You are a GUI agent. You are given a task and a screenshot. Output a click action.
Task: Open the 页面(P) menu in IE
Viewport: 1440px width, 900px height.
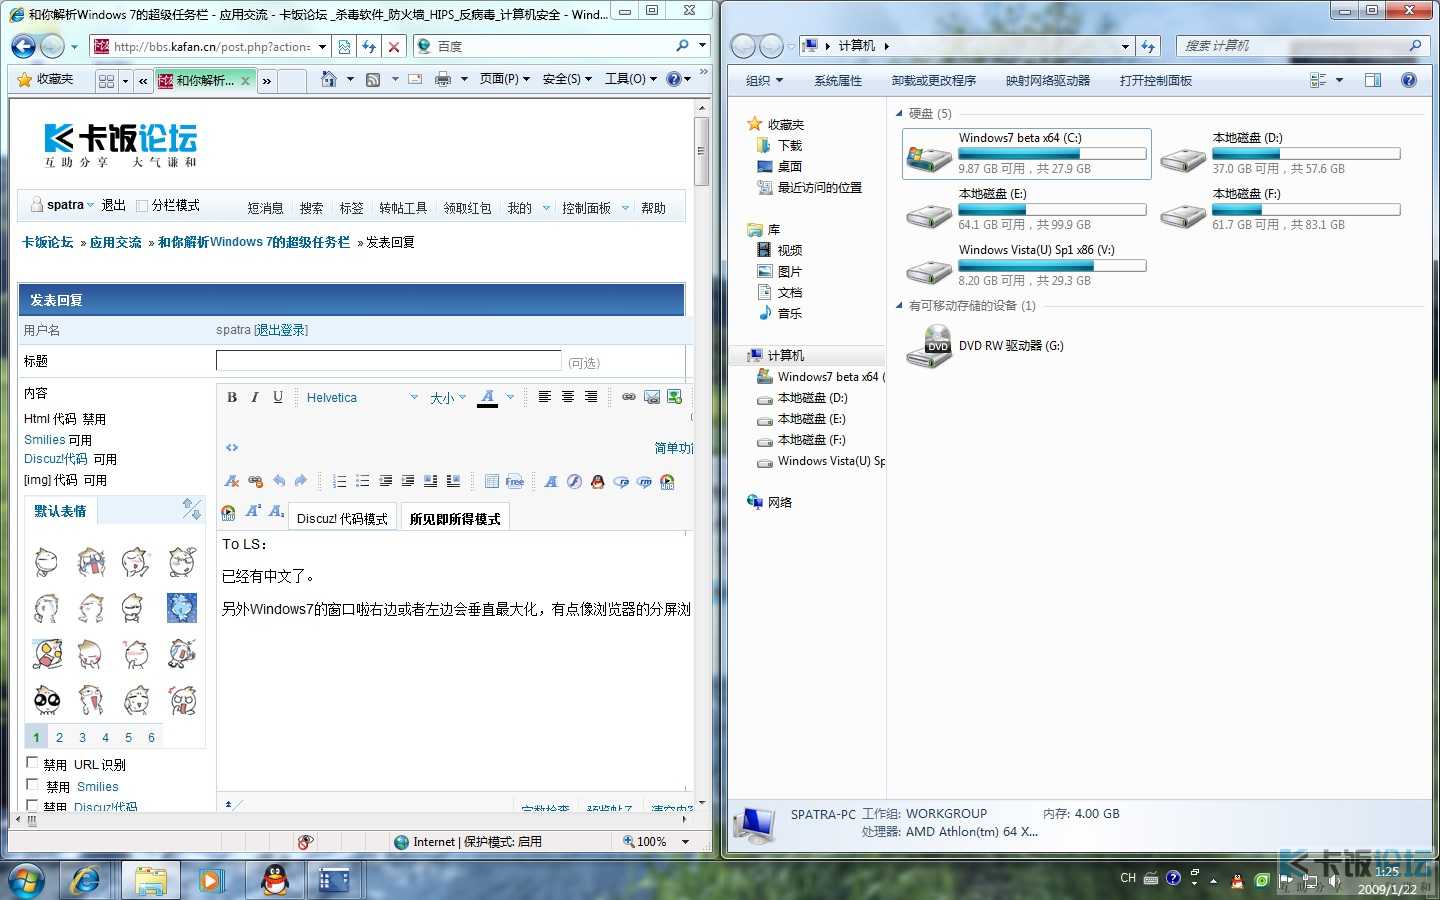(x=504, y=79)
